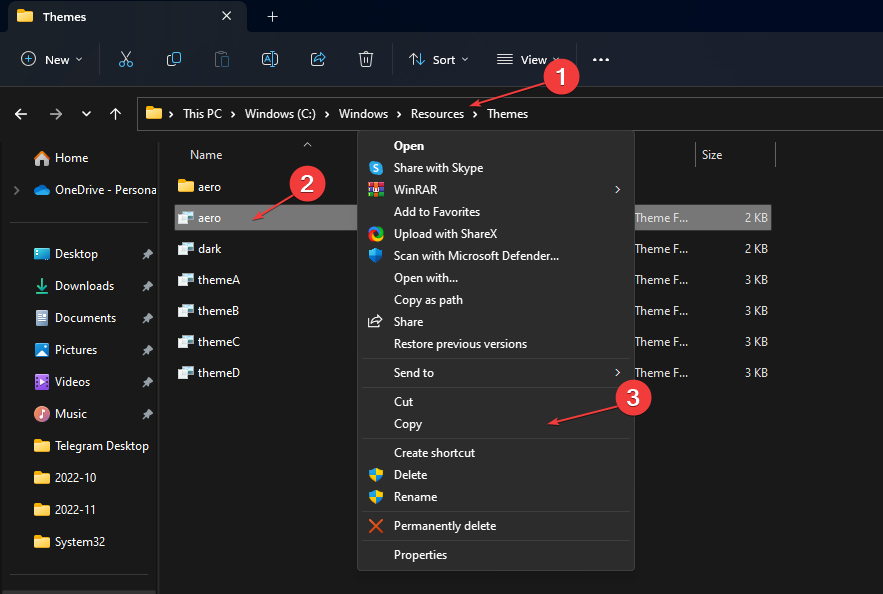Image resolution: width=883 pixels, height=594 pixels.
Task: Click the Cut scissors icon in toolbar
Action: [x=126, y=59]
